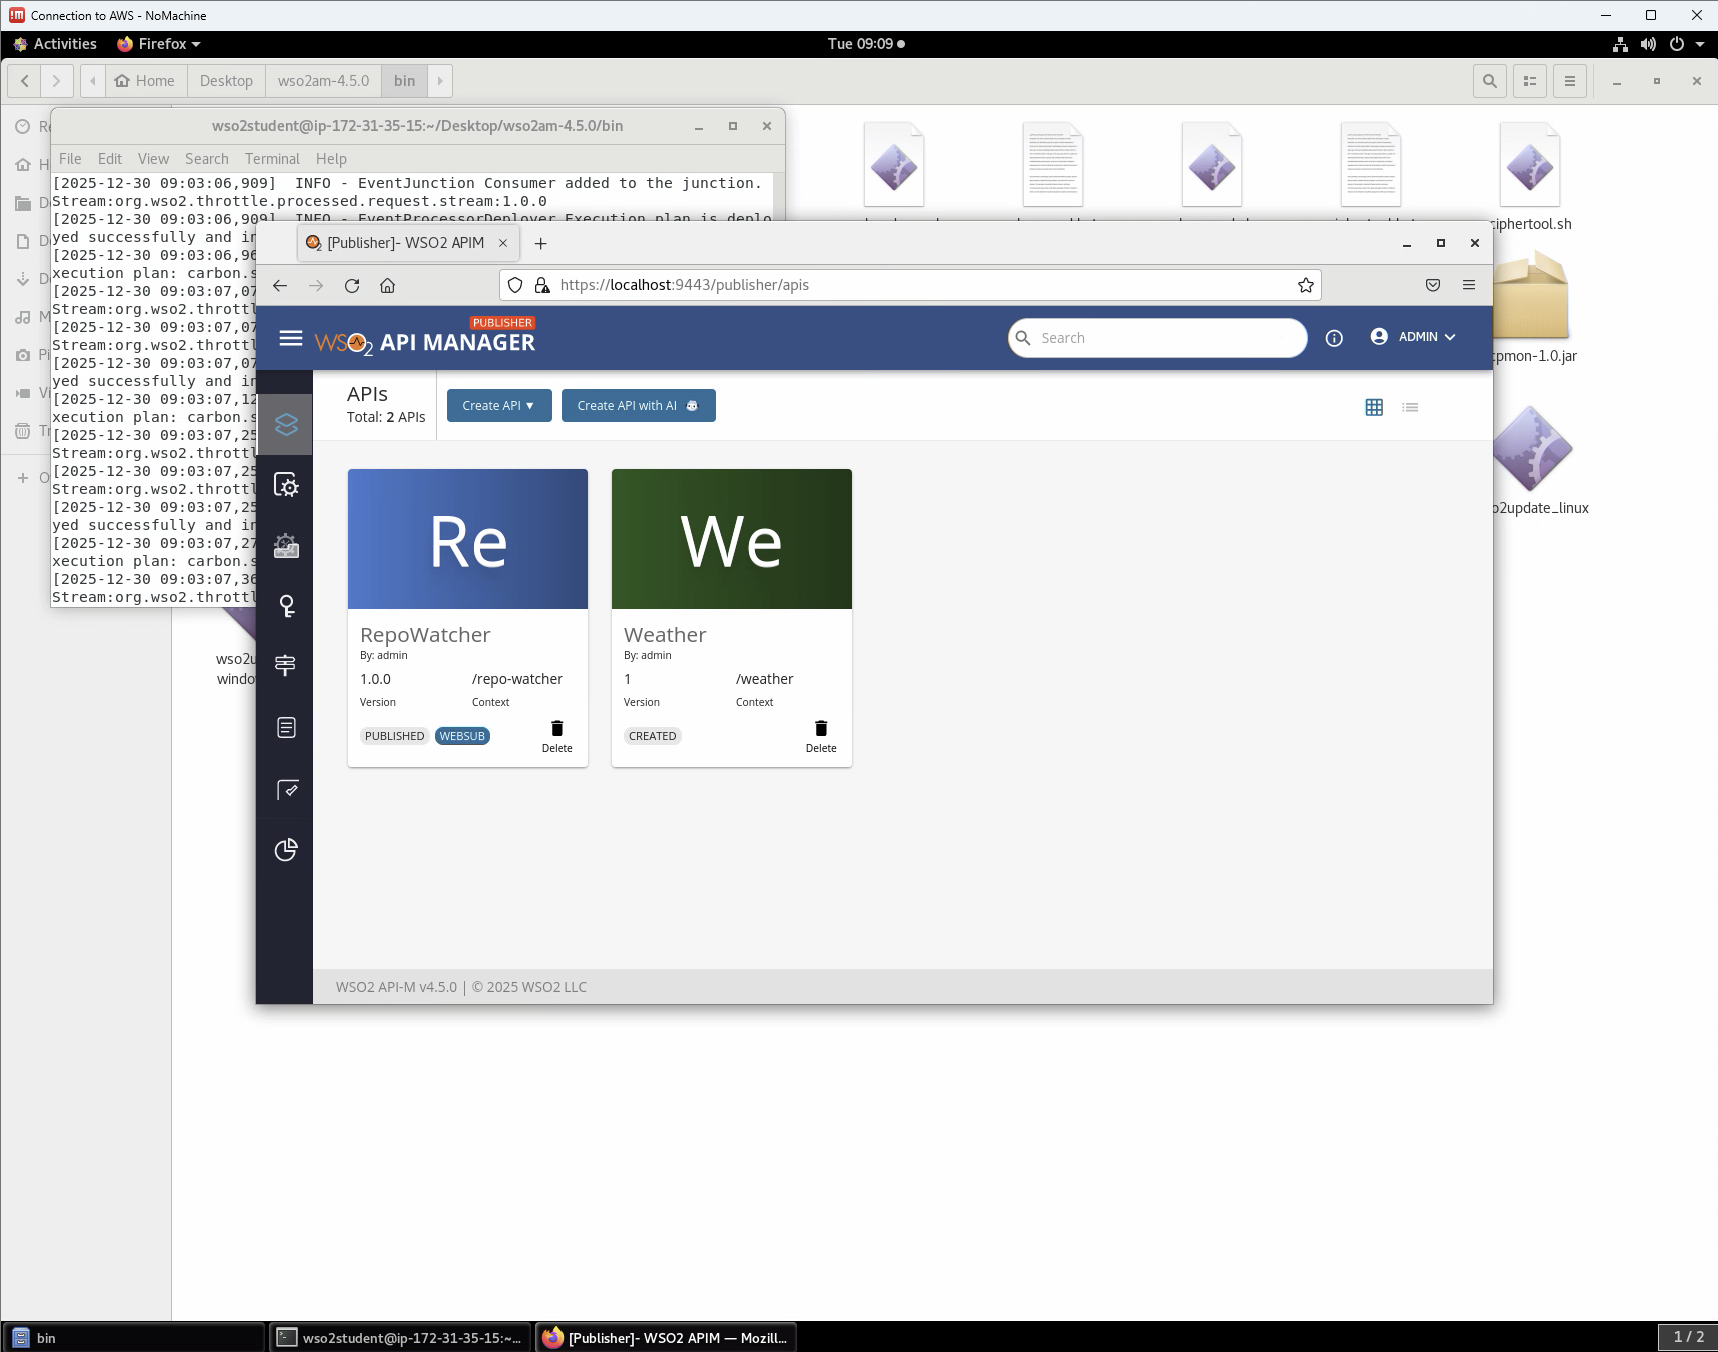Toggle the hamburger navigation menu
Screen dimensions: 1718x1352
point(291,338)
